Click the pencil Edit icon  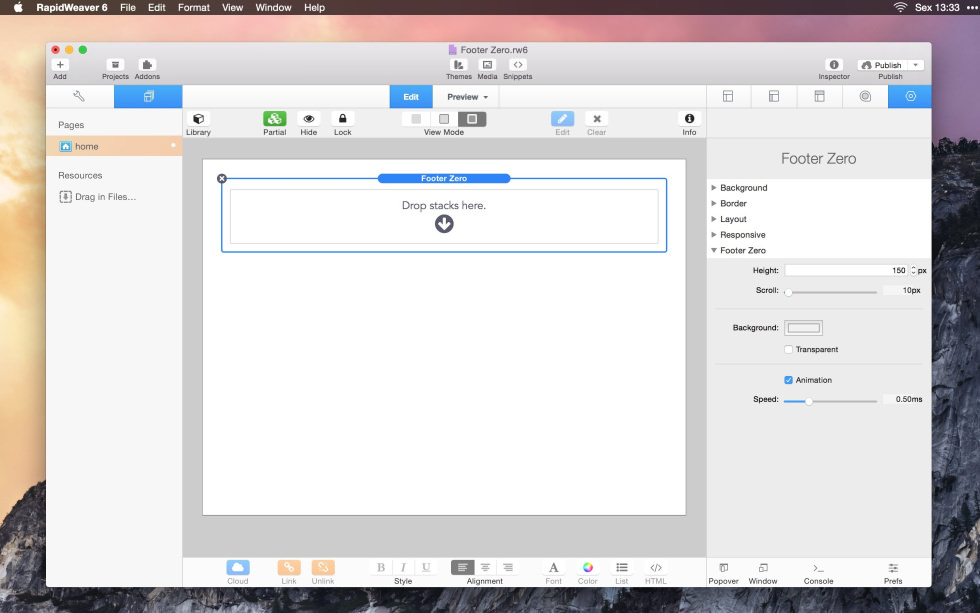pos(562,119)
